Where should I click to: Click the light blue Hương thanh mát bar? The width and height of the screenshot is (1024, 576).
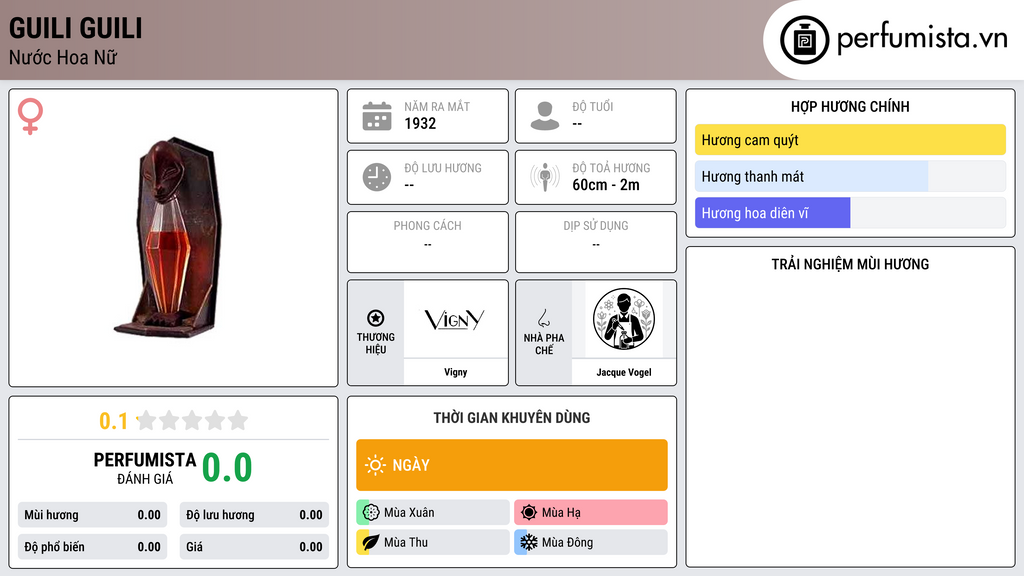[x=811, y=176]
